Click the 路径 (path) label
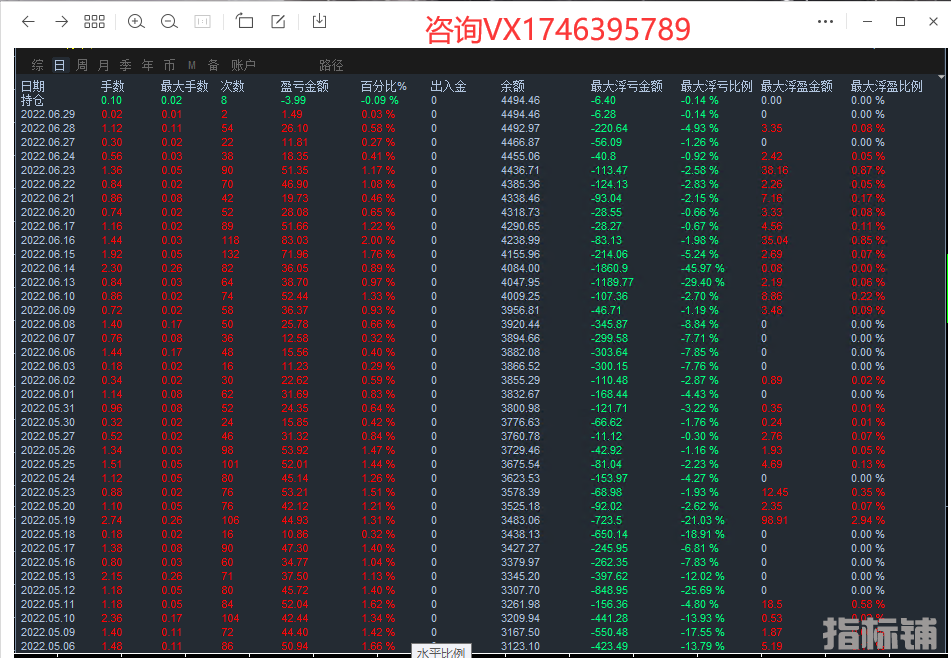The height and width of the screenshot is (658, 951). [331, 65]
